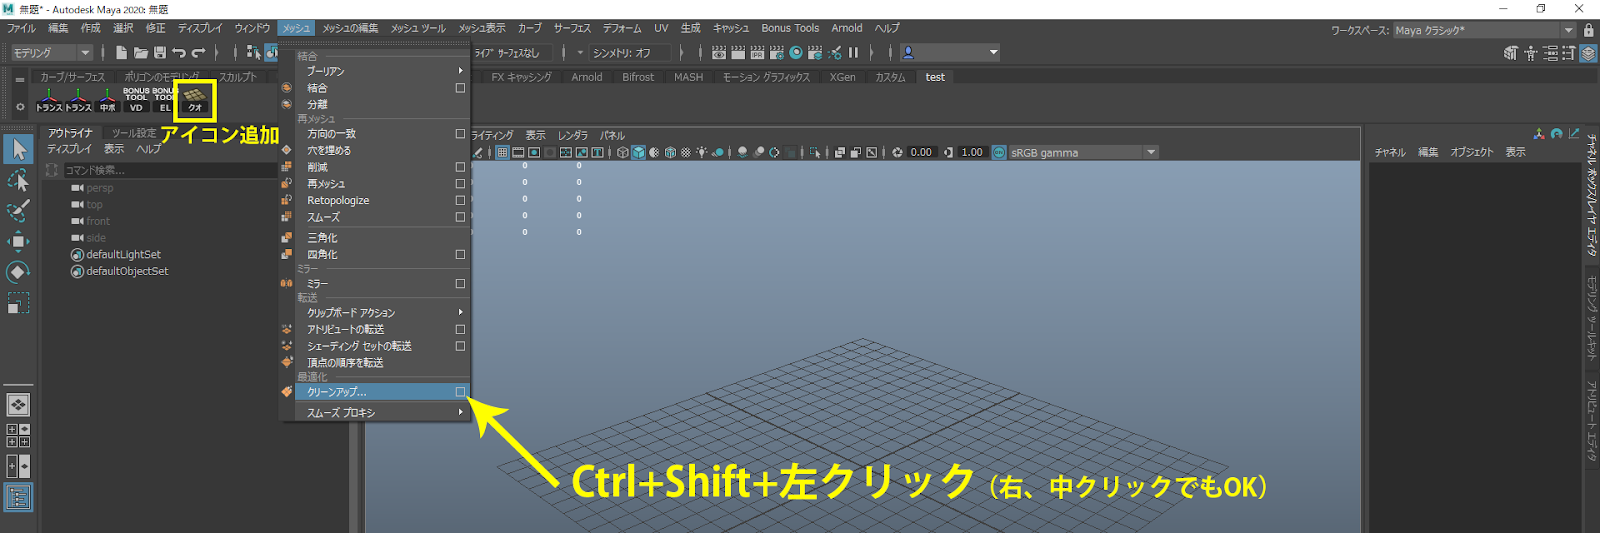The image size is (1600, 533).
Task: Open the Modeling menu set dropdown
Action: click(x=50, y=53)
